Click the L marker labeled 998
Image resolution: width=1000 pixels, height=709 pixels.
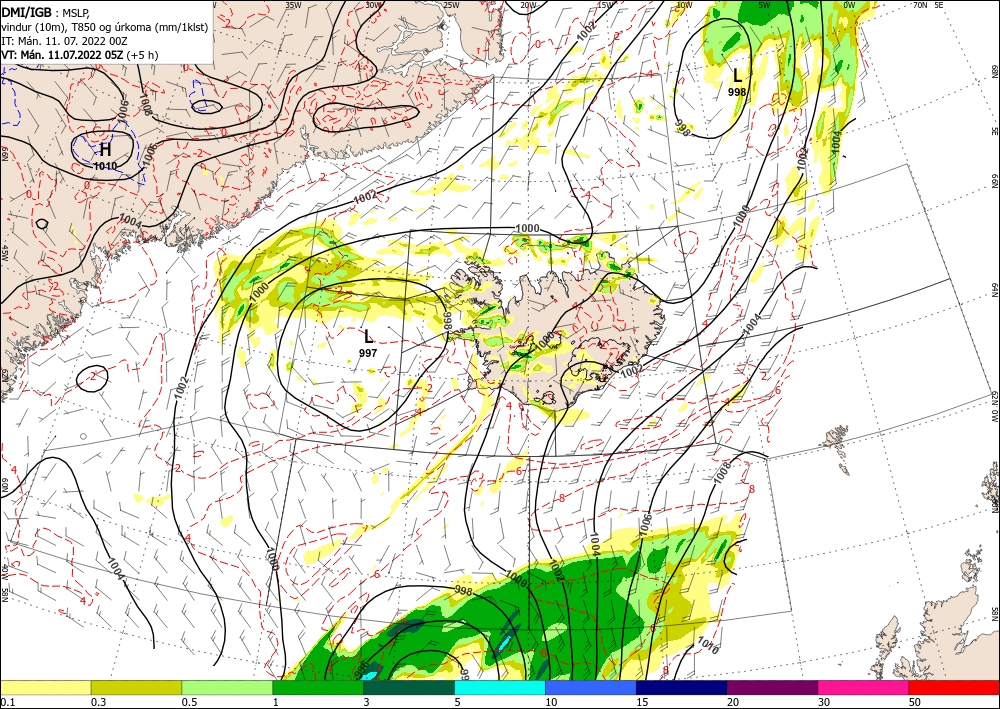click(737, 76)
